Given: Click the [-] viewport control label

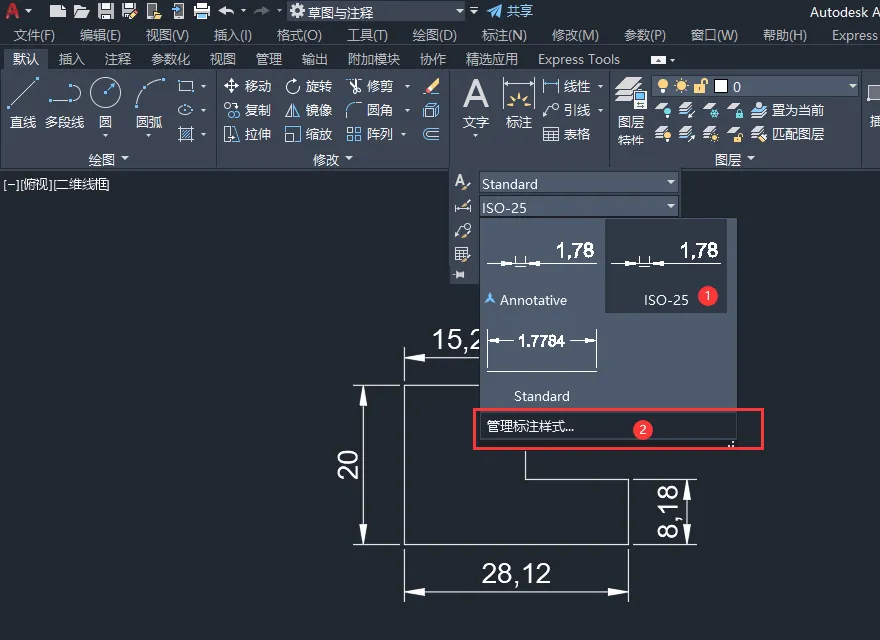Looking at the screenshot, I should pyautogui.click(x=11, y=184).
